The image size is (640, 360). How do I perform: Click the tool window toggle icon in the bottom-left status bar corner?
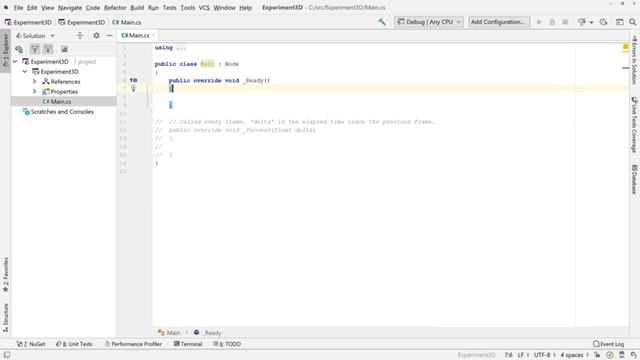7,355
